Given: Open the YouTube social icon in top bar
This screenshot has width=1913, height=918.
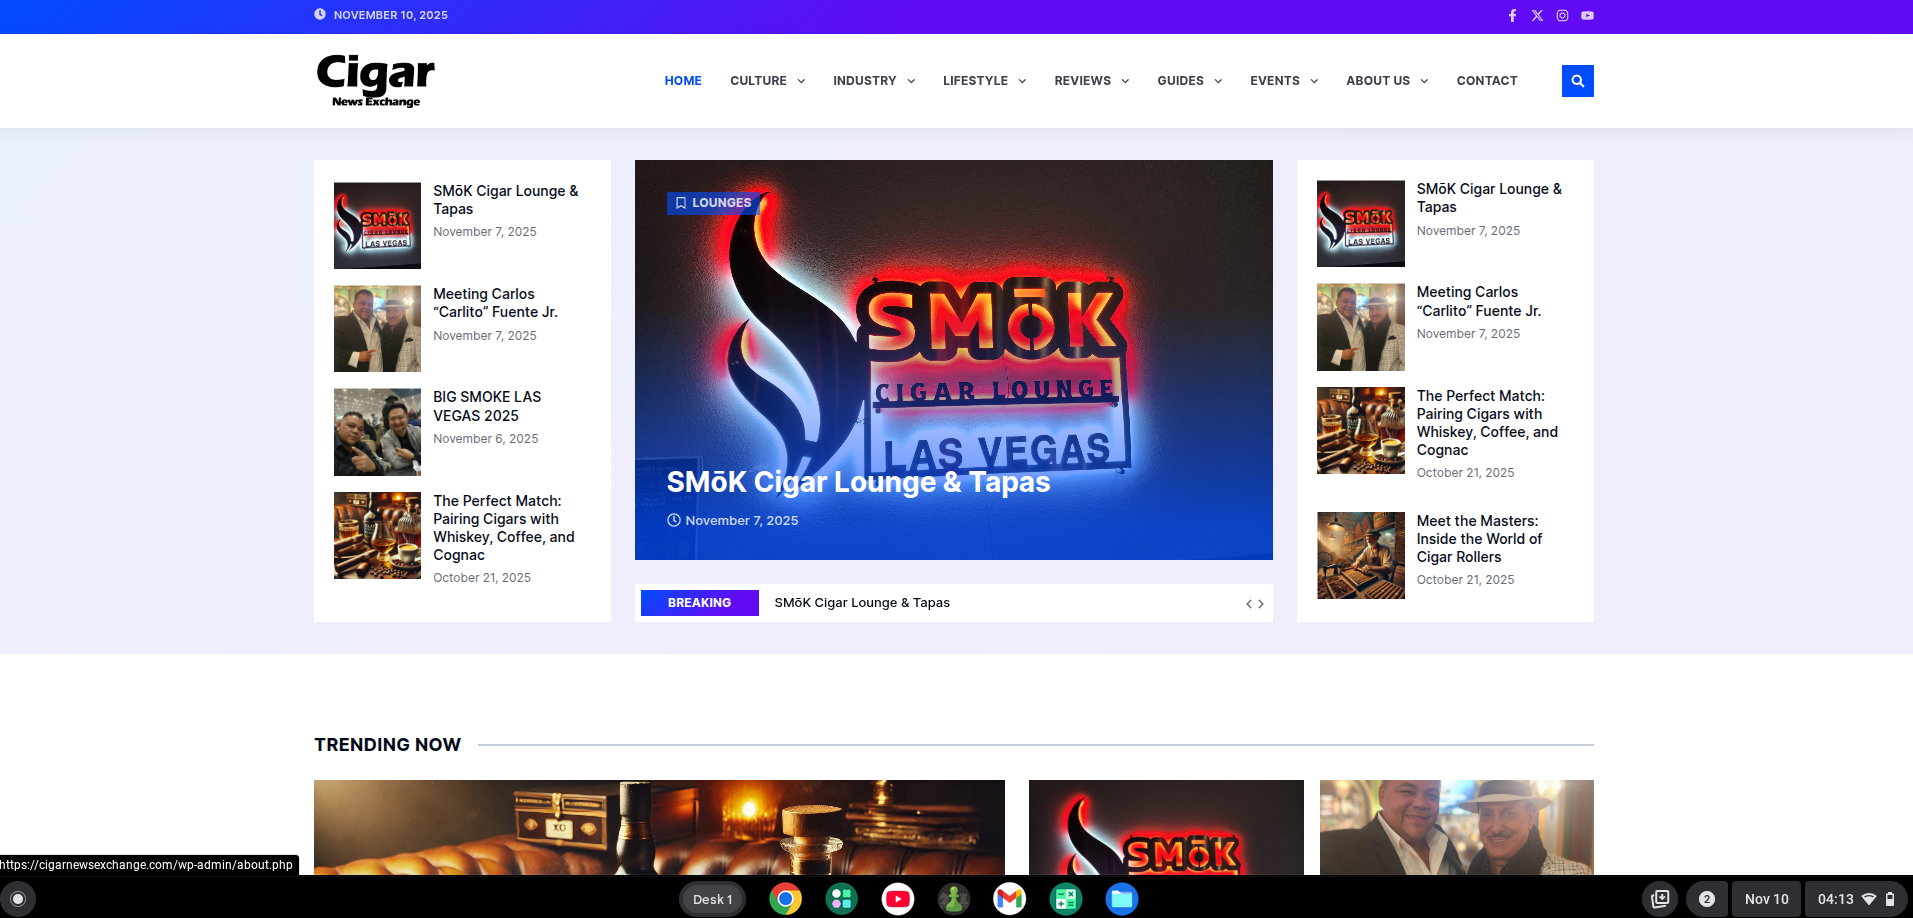Looking at the screenshot, I should (x=1587, y=16).
